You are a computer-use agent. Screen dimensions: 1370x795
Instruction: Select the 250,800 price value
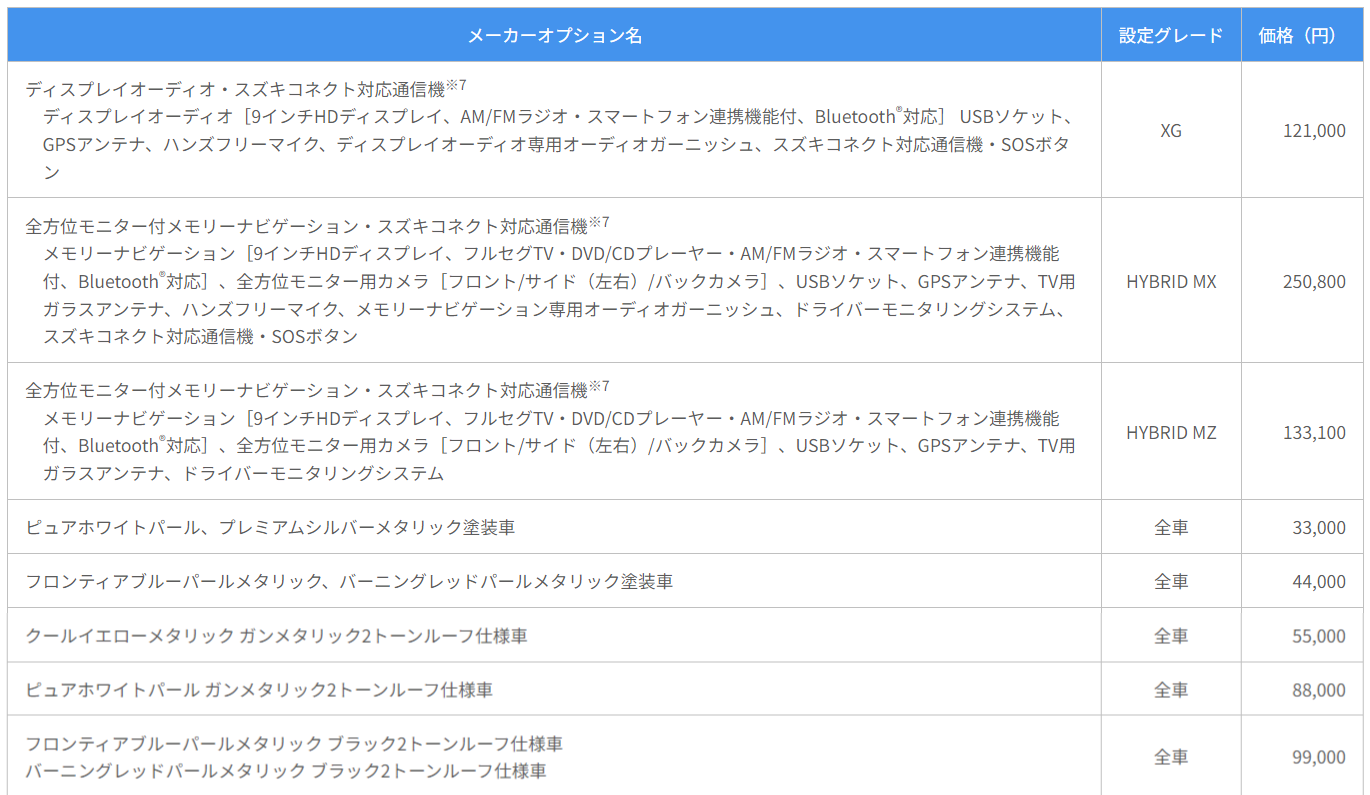coord(1314,282)
